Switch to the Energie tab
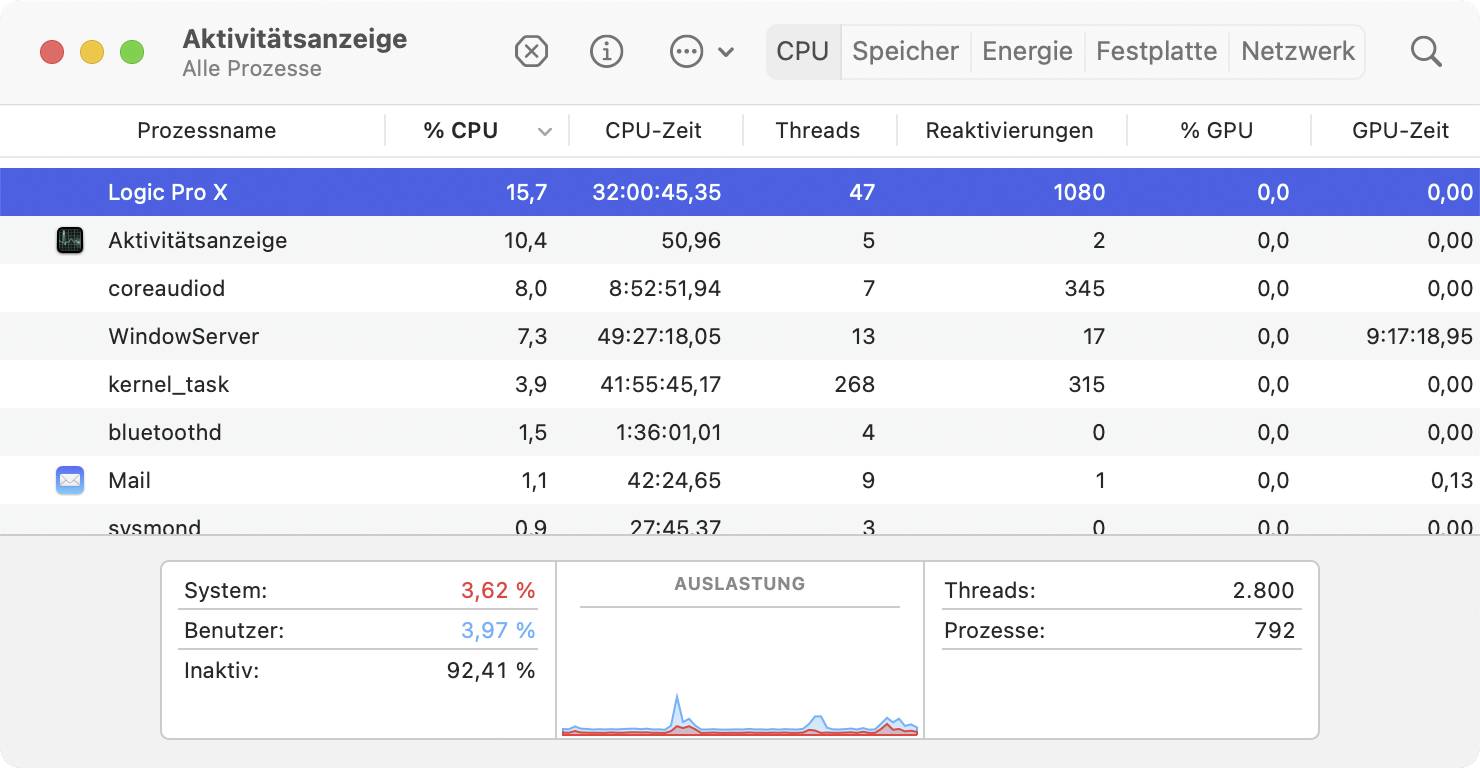 [x=1027, y=51]
